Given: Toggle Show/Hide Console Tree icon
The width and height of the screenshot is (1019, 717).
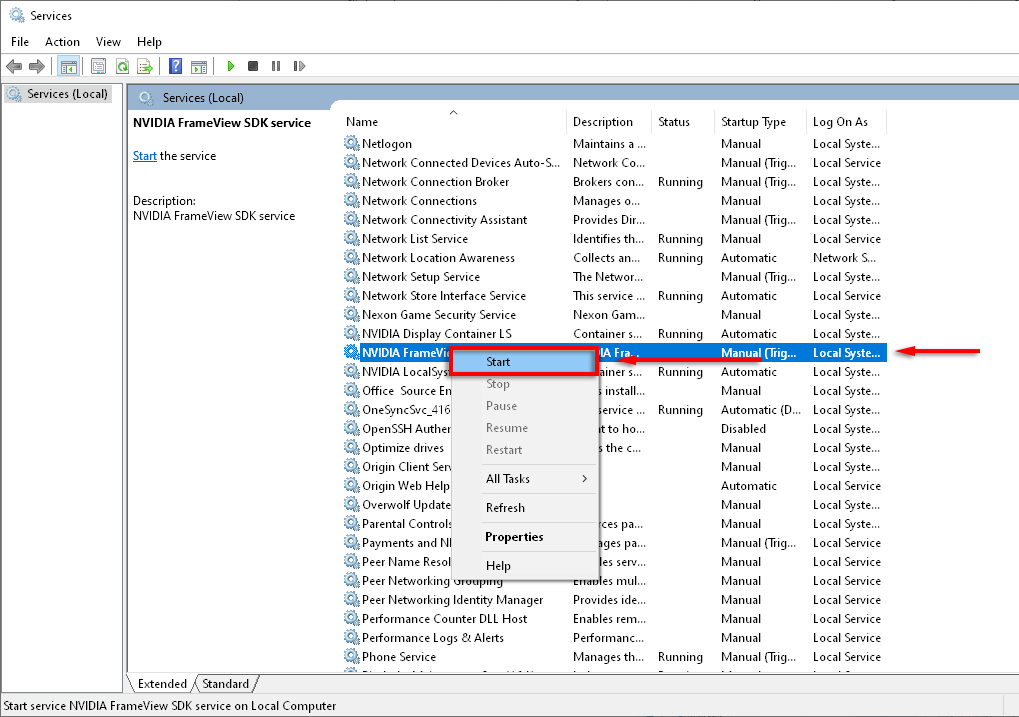Looking at the screenshot, I should 69,66.
